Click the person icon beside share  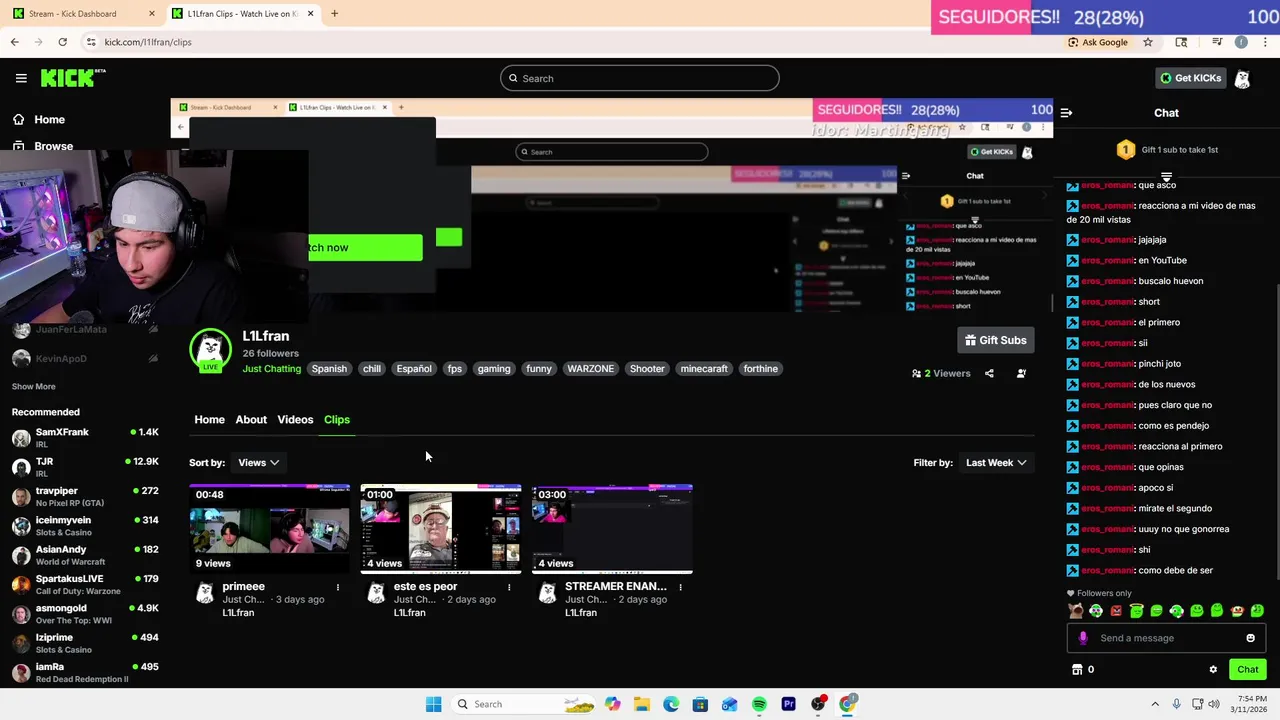coord(1021,373)
